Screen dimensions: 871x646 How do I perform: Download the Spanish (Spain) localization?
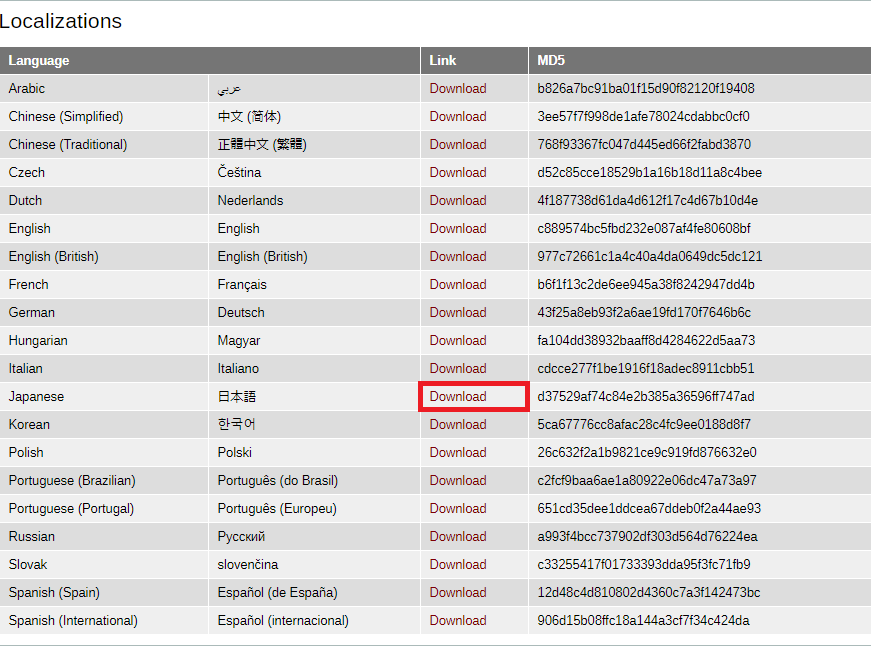tap(458, 592)
